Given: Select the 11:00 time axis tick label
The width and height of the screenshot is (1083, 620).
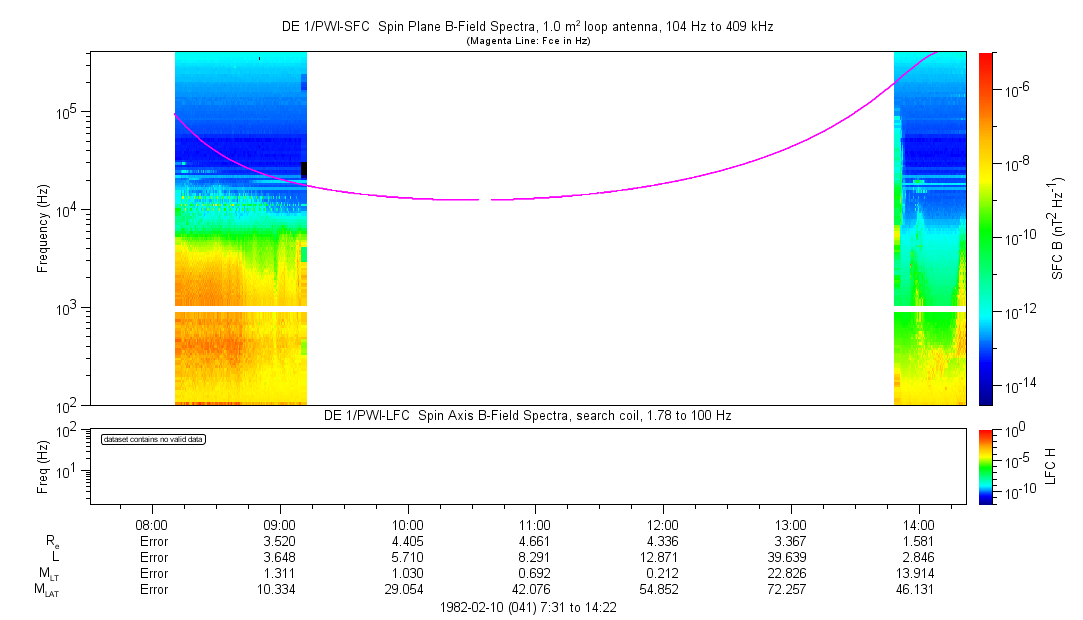Looking at the screenshot, I should point(535,524).
